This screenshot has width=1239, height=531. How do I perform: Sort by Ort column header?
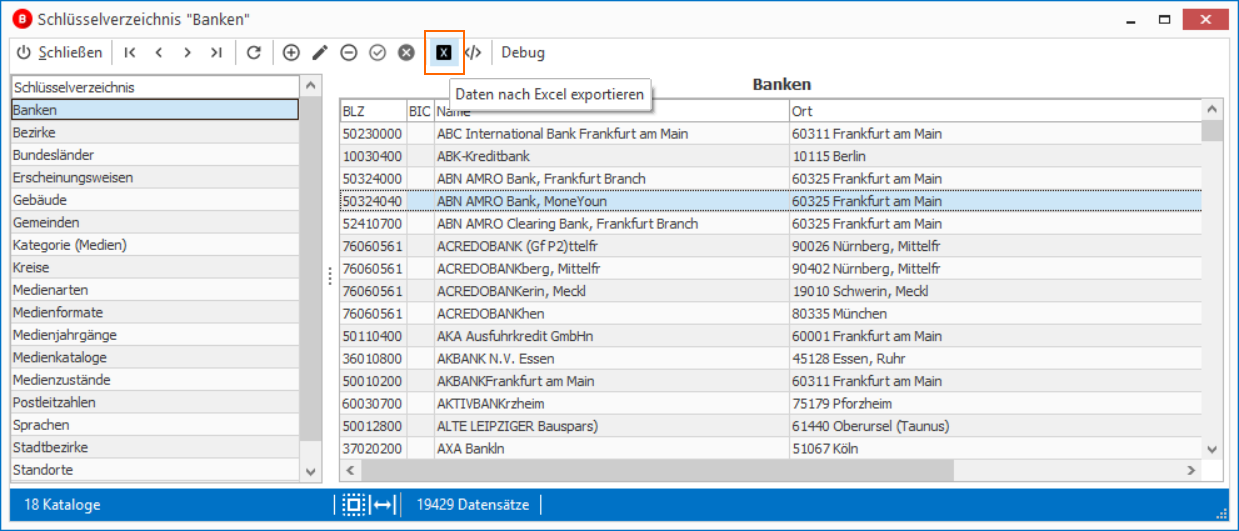(995, 110)
